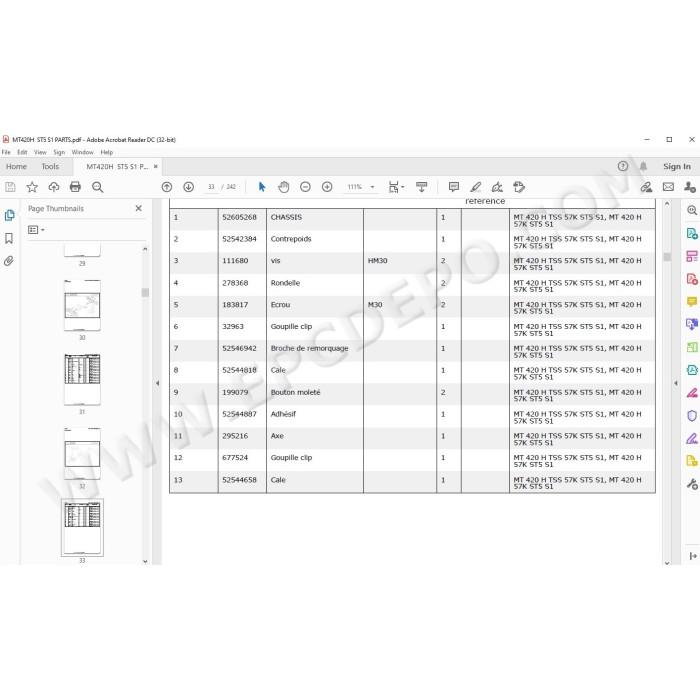Toggle the Bookmarks panel in the left sidebar

coord(9,238)
